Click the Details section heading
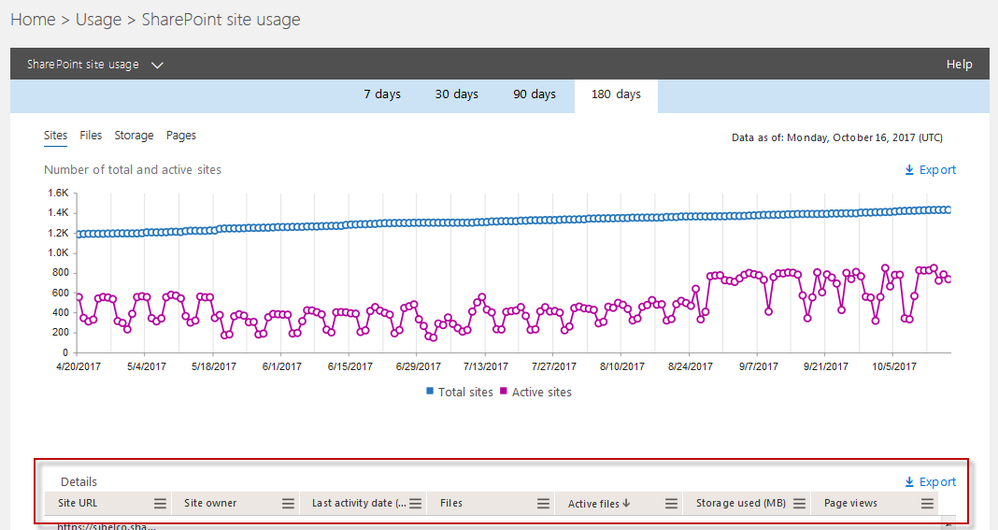The image size is (998, 530). click(79, 482)
